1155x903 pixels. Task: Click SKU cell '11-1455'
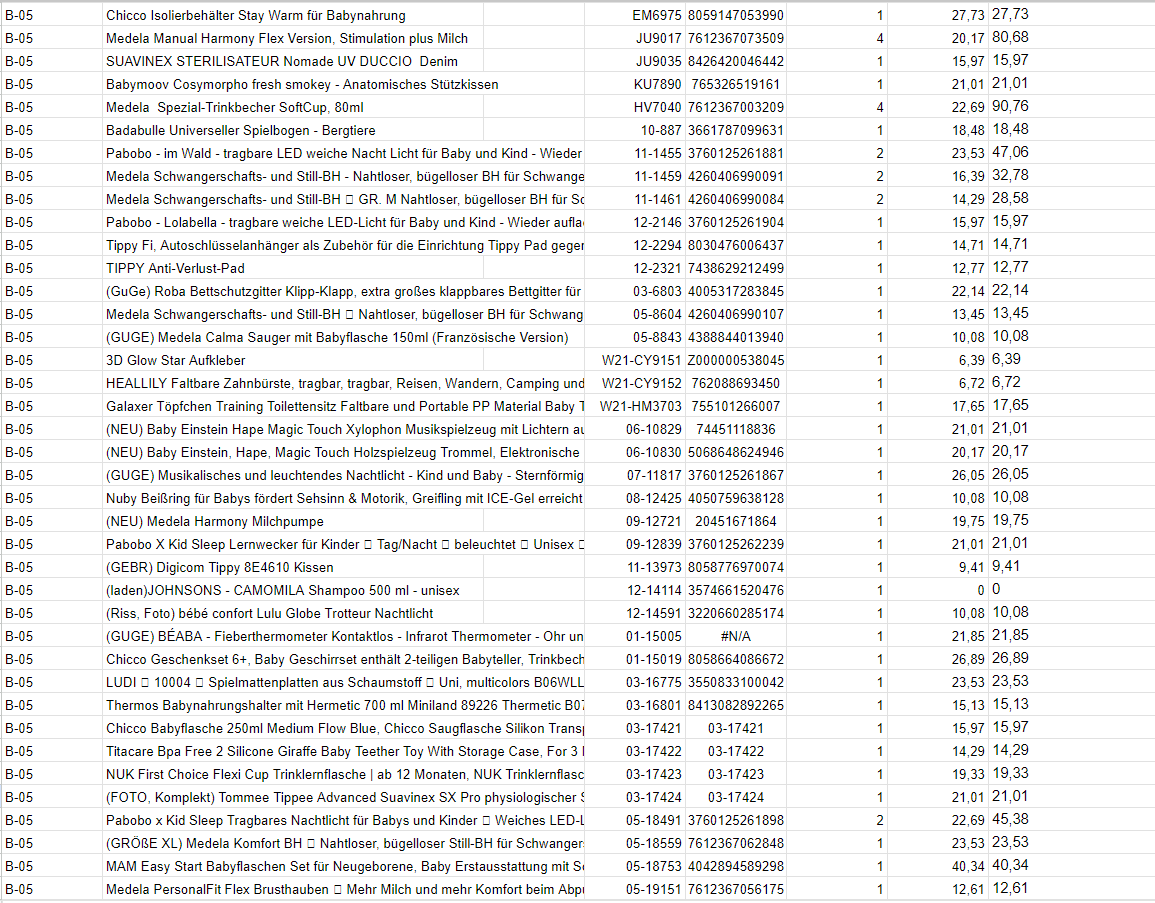click(635, 153)
